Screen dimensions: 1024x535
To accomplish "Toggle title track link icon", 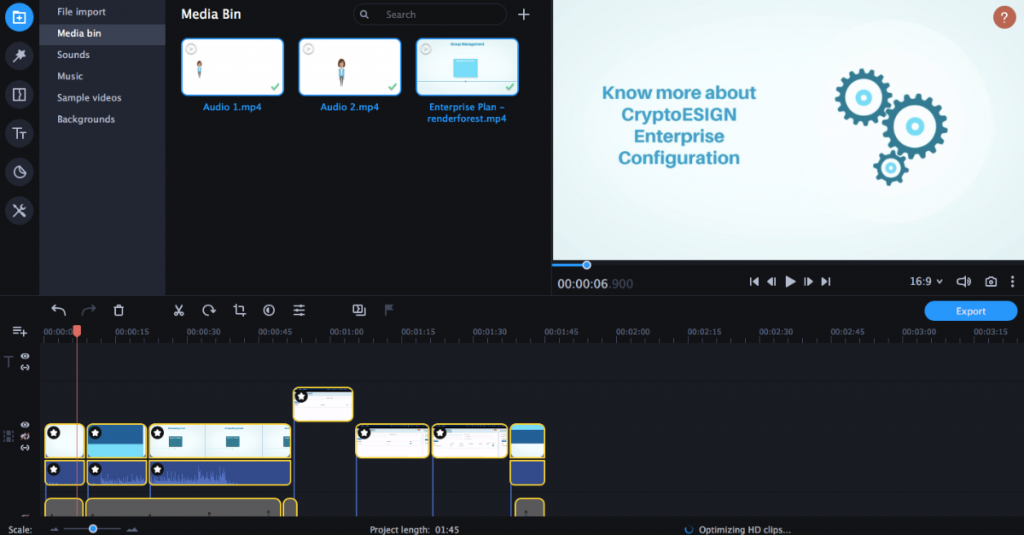I will pyautogui.click(x=25, y=368).
